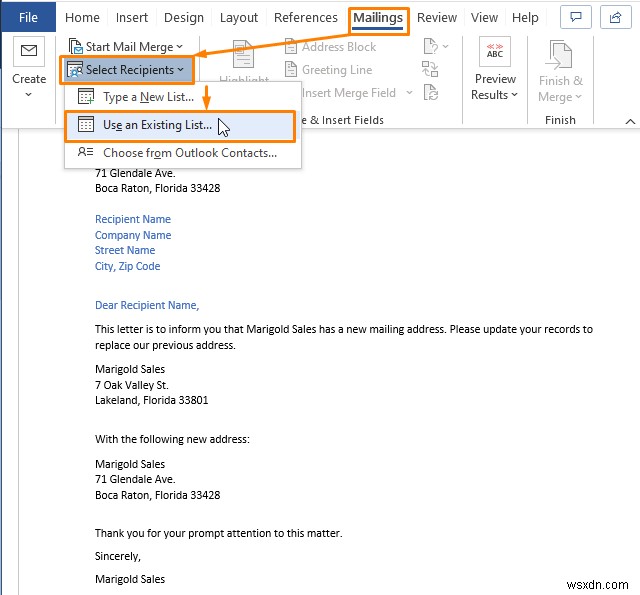Click the Share icon button
This screenshot has width=640, height=595.
616,17
